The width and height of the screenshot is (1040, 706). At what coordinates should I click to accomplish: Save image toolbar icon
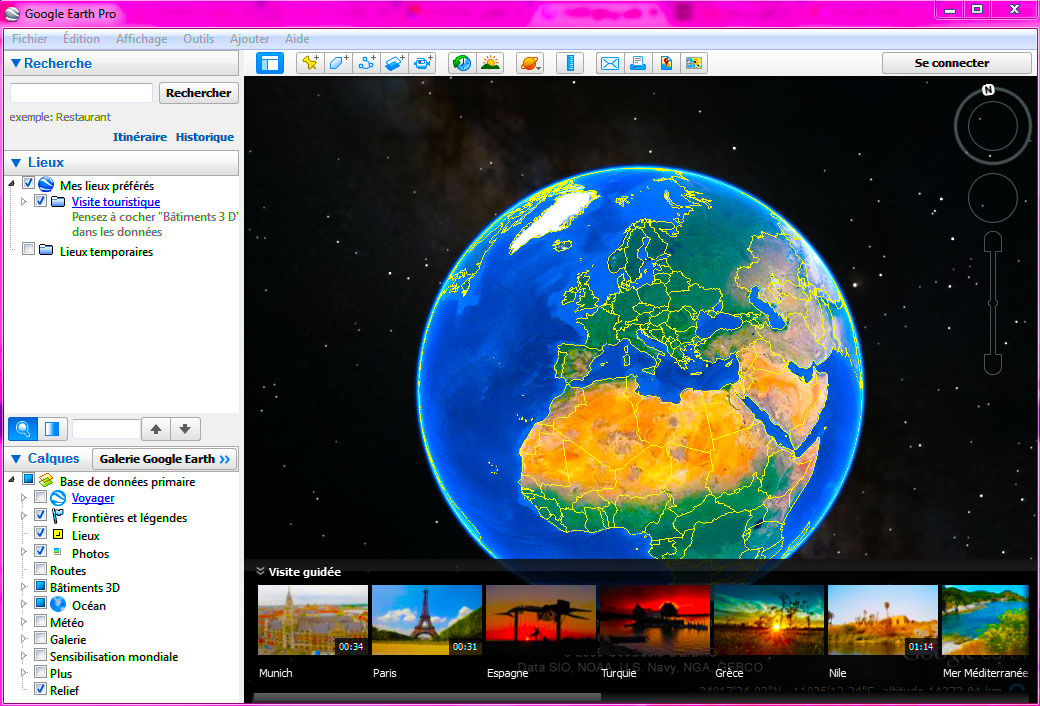666,63
